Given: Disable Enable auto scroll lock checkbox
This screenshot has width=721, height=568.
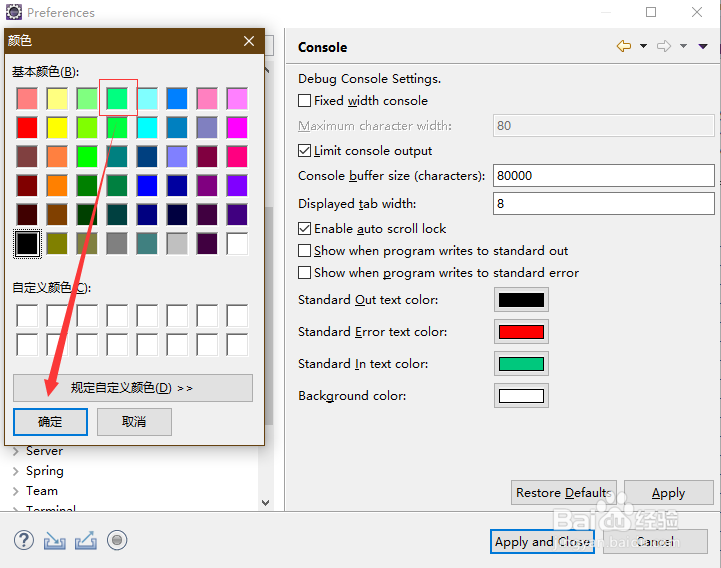Looking at the screenshot, I should click(x=305, y=229).
